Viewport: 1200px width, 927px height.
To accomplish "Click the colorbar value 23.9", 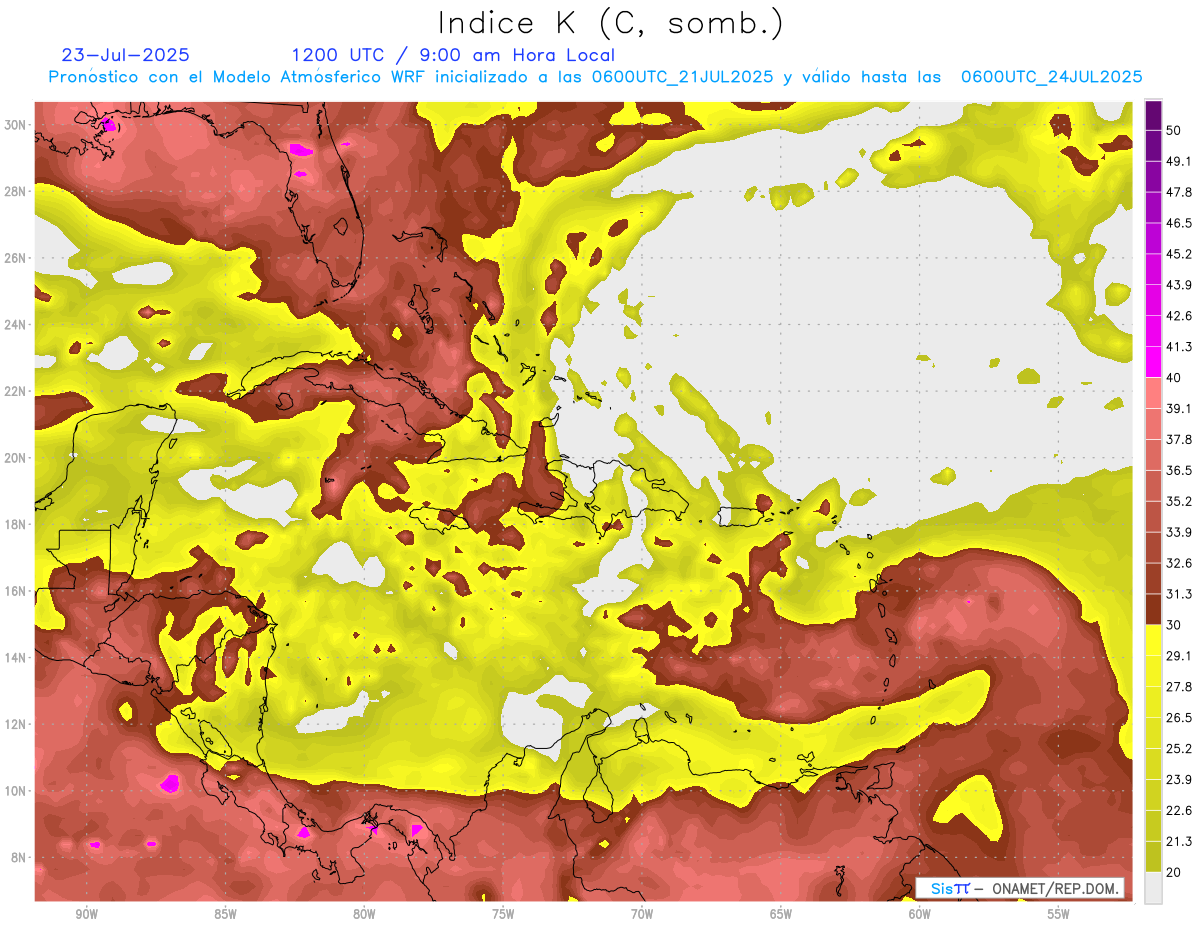I will (1178, 780).
